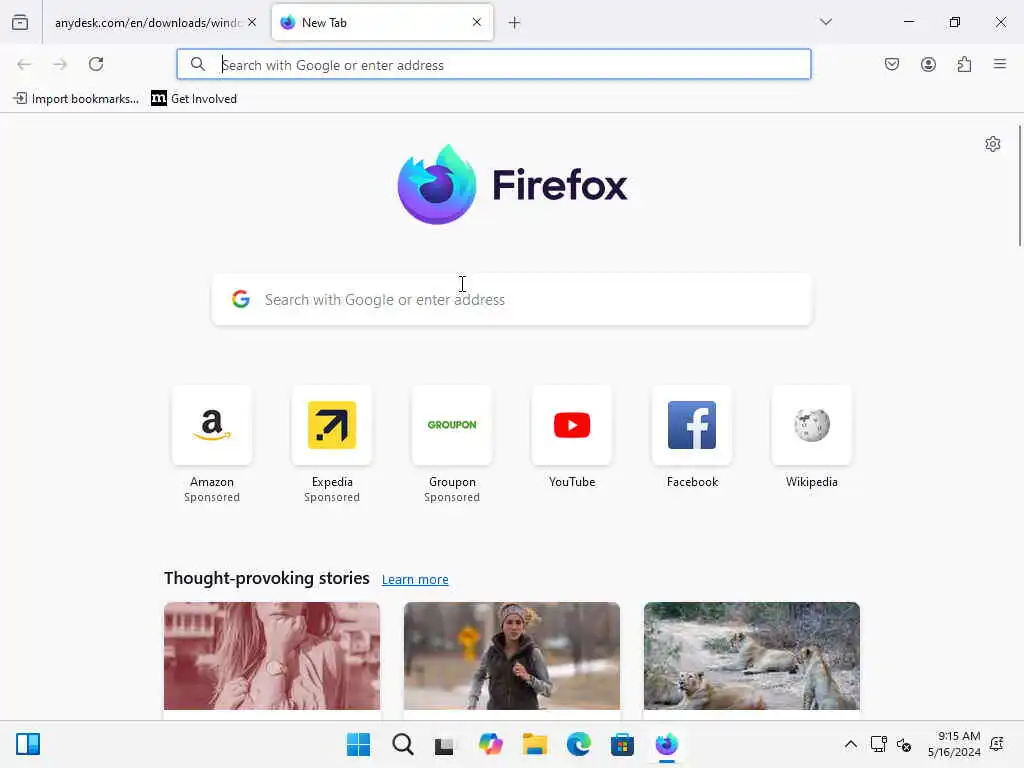Open File Explorer from taskbar
Screen dimensions: 1024x768
534,744
